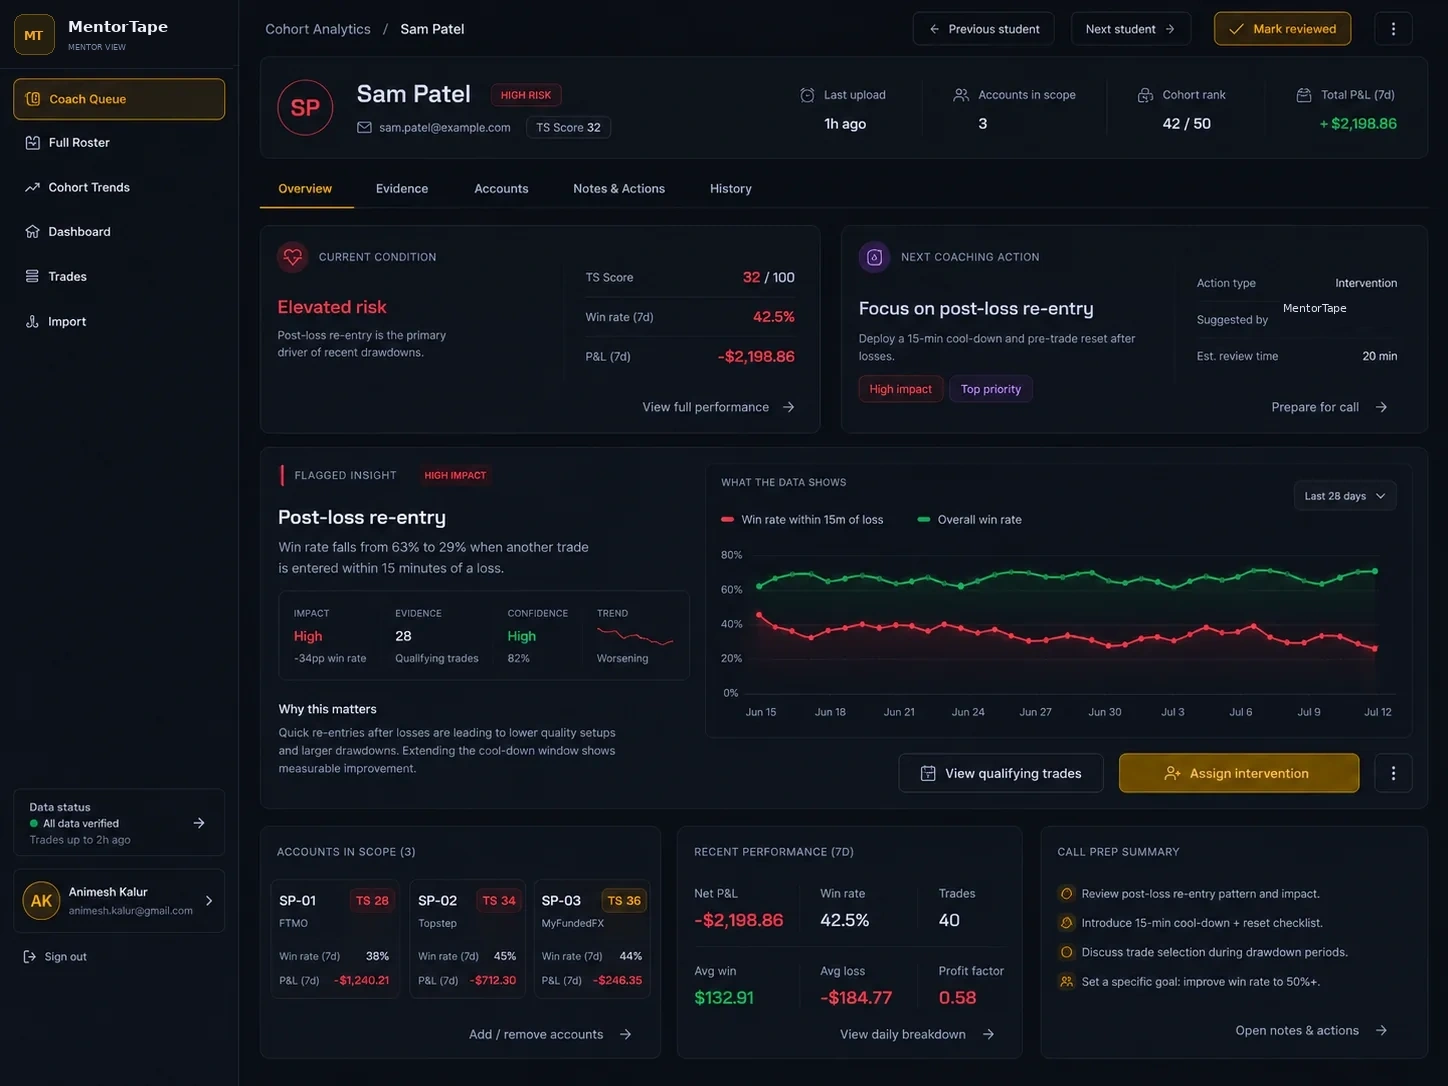Image resolution: width=1448 pixels, height=1086 pixels.
Task: Open the three-dot menu beside Mark reviewed
Action: tap(1393, 29)
